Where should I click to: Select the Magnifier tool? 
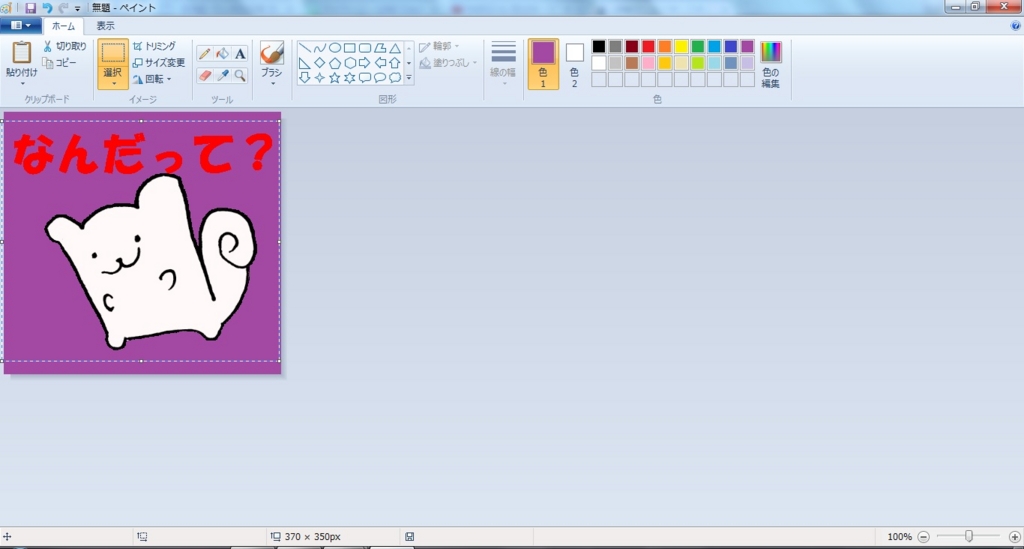(x=240, y=76)
